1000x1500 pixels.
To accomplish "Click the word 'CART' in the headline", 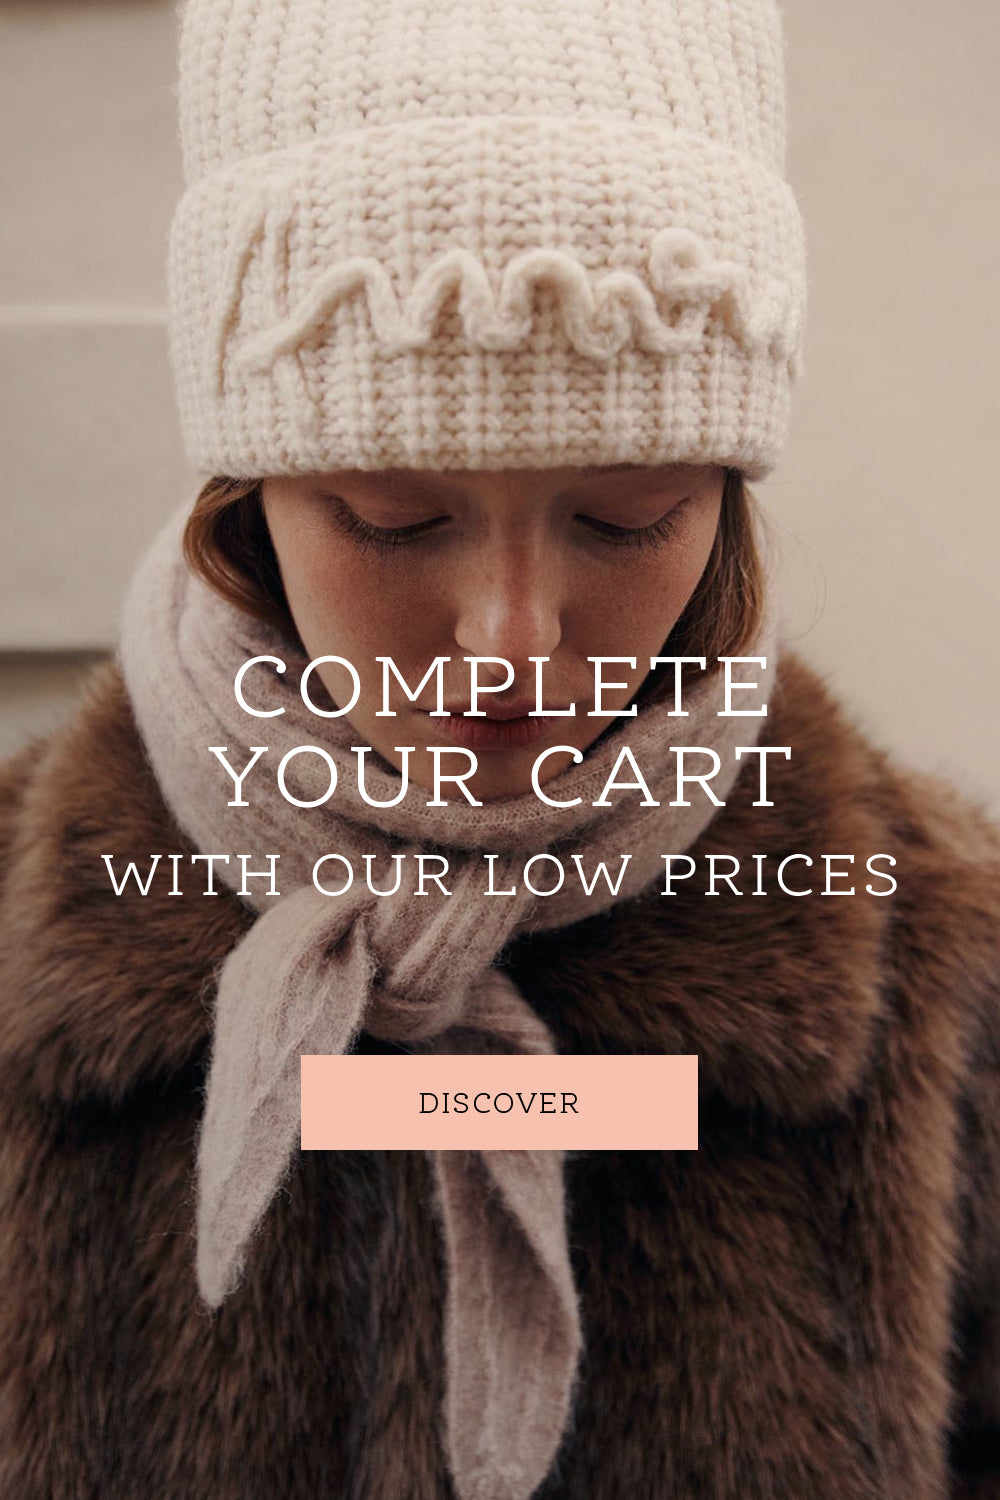I will coord(662,776).
